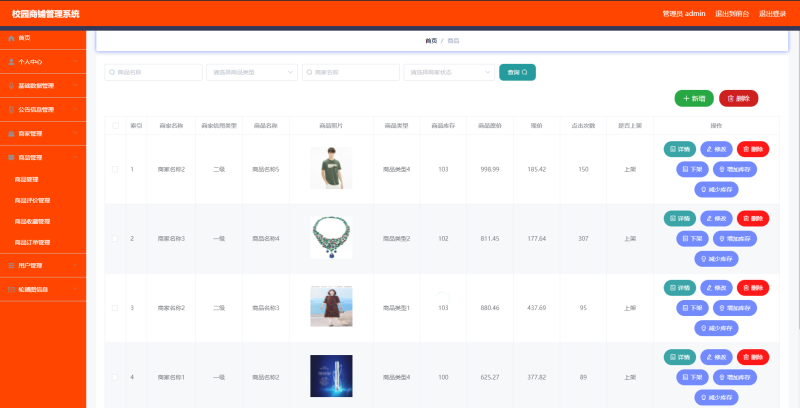The height and width of the screenshot is (408, 800).
Task: Click the plus icon in the green 新增 button
Action: click(x=686, y=98)
